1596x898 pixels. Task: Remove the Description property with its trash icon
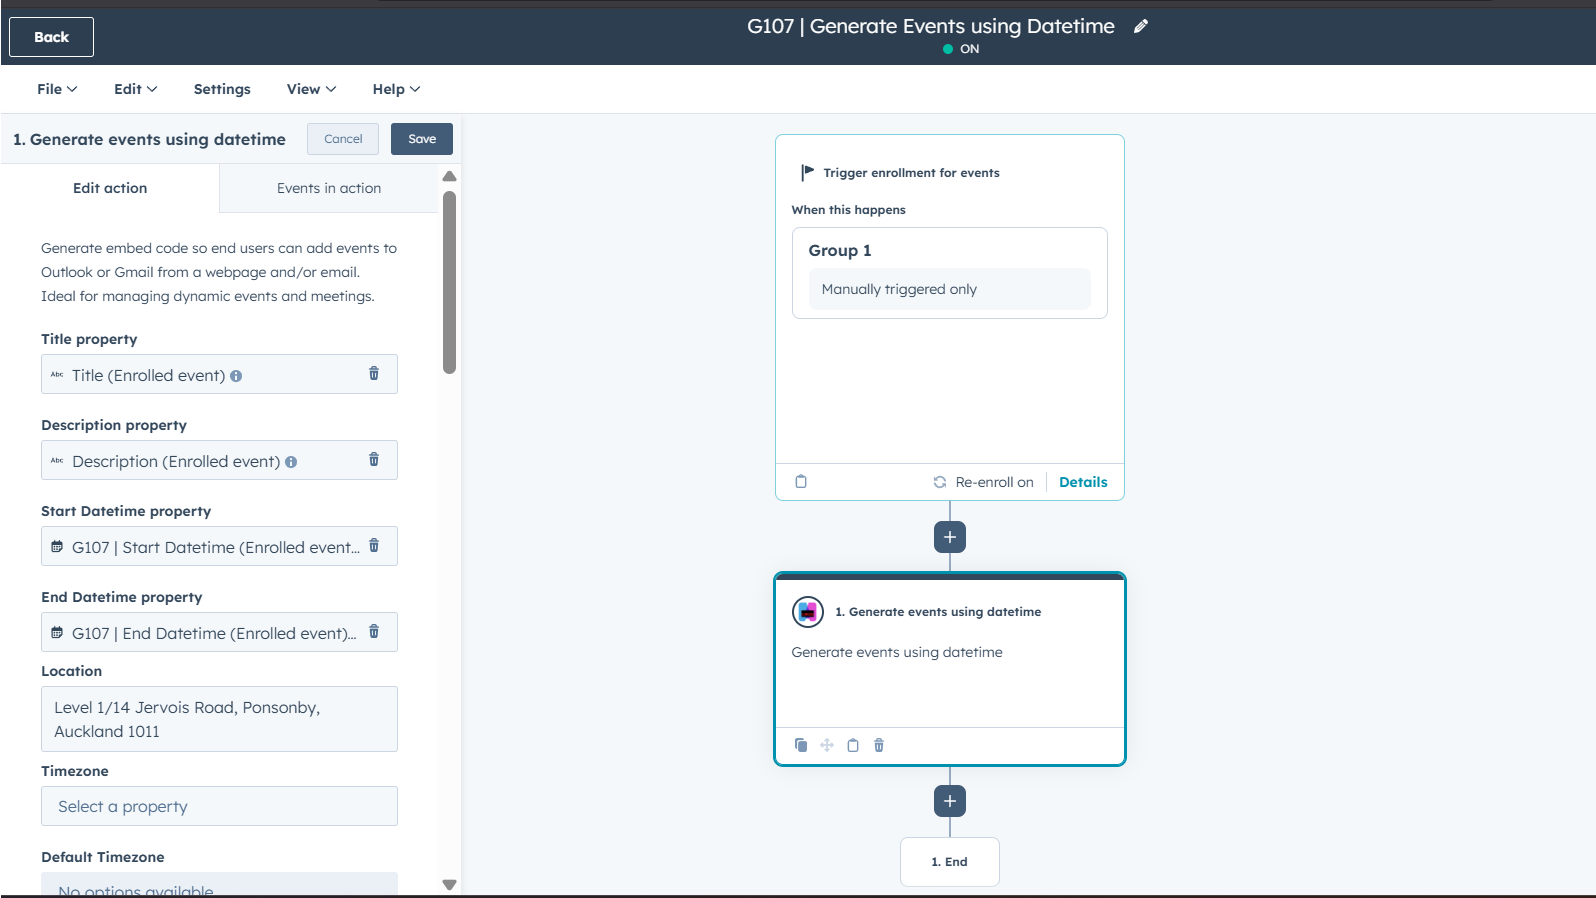pyautogui.click(x=374, y=459)
